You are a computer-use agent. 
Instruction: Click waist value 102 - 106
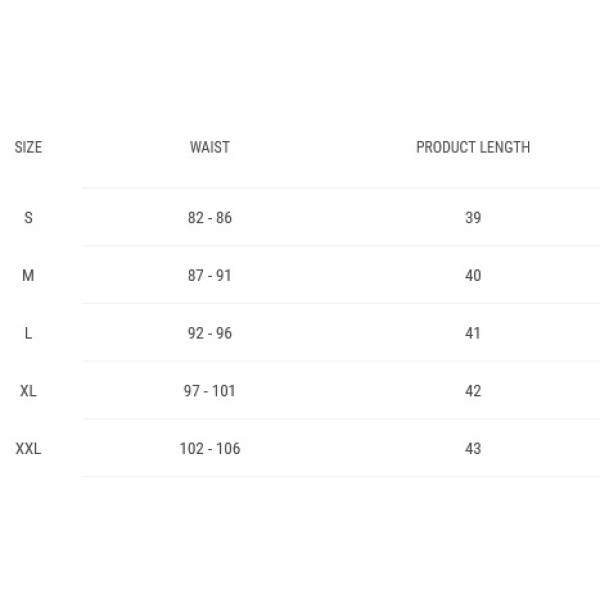pyautogui.click(x=210, y=449)
